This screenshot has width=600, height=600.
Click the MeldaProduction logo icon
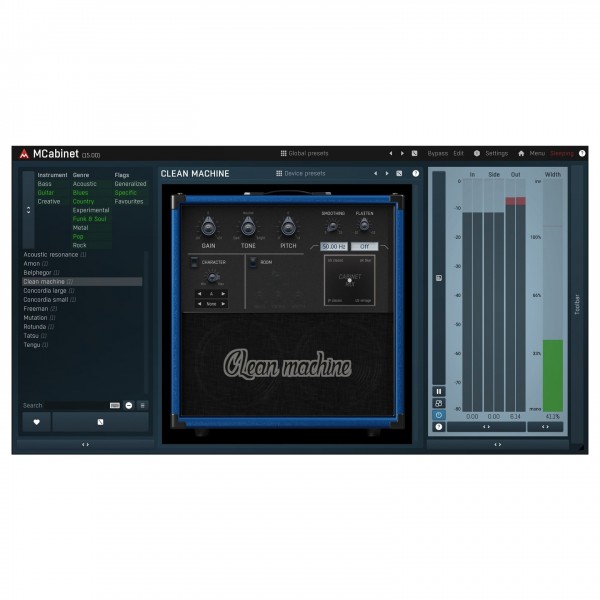click(x=24, y=154)
